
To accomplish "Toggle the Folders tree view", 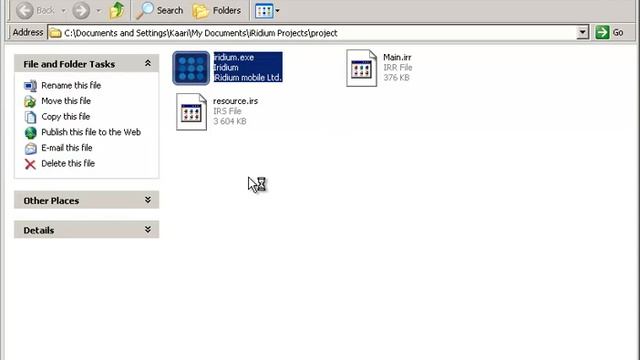I will click(x=217, y=10).
